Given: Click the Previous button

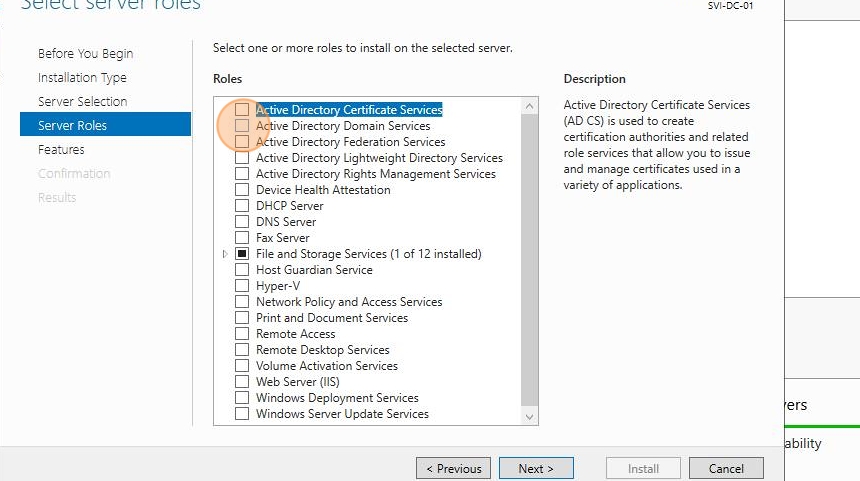Looking at the screenshot, I should (x=454, y=468).
